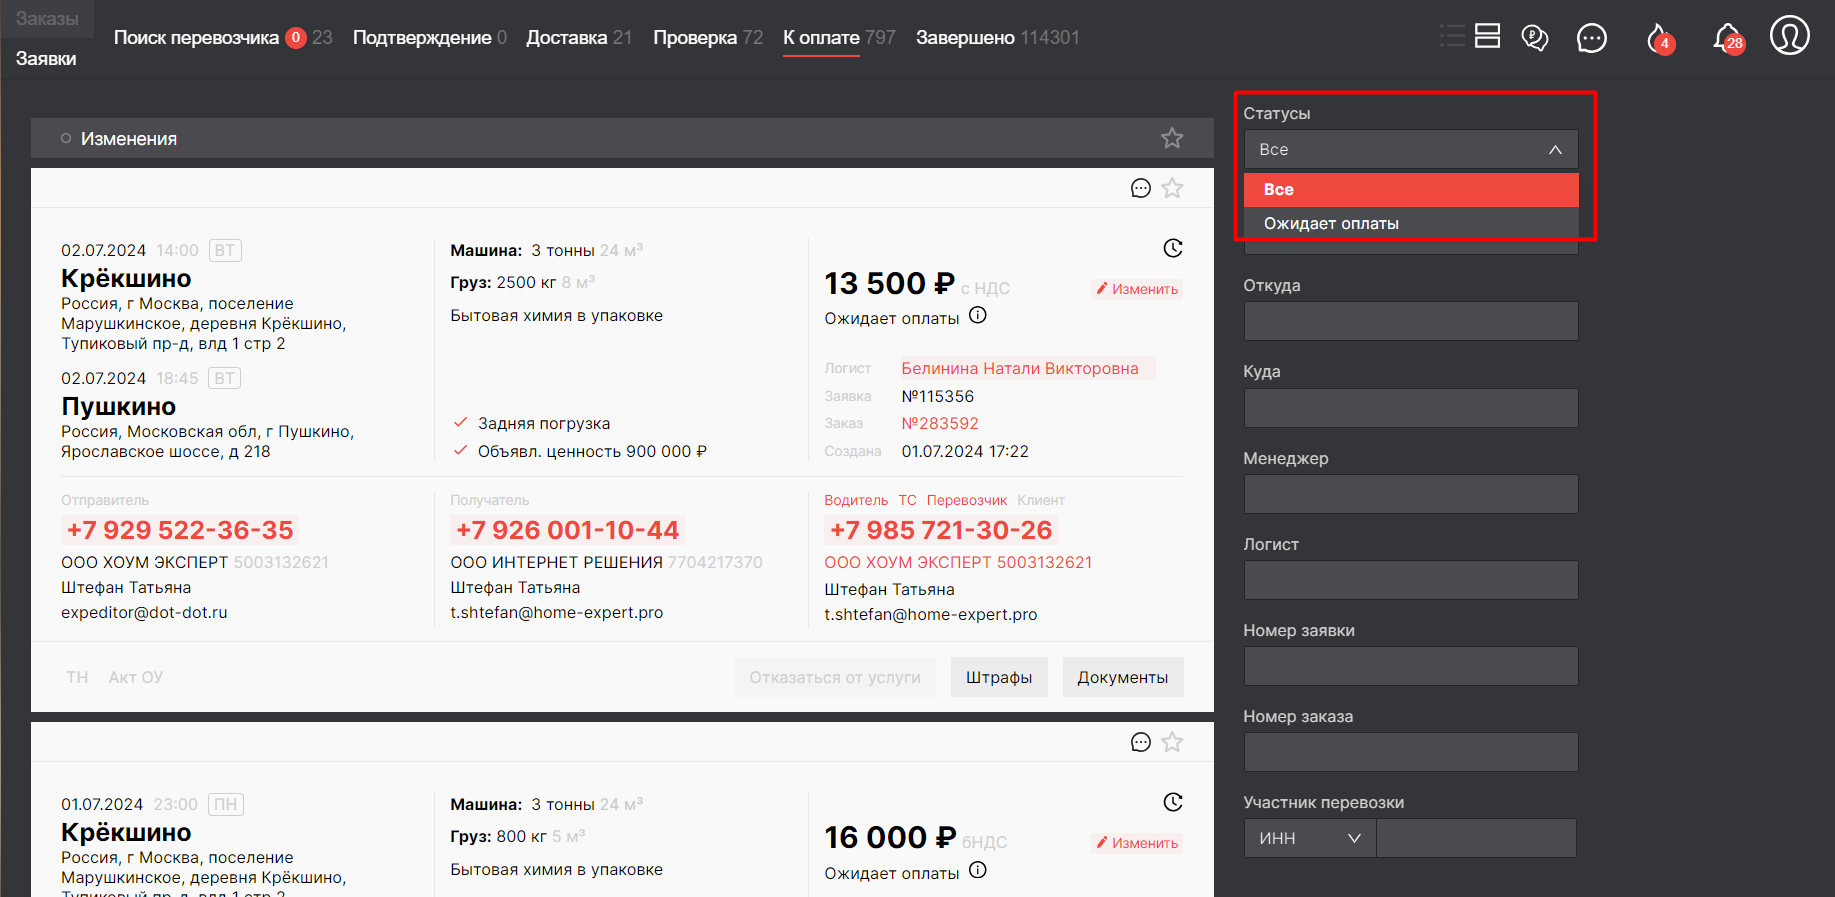This screenshot has width=1835, height=897.
Task: Open logist Белинина Натали Викторовна
Action: coord(1020,368)
